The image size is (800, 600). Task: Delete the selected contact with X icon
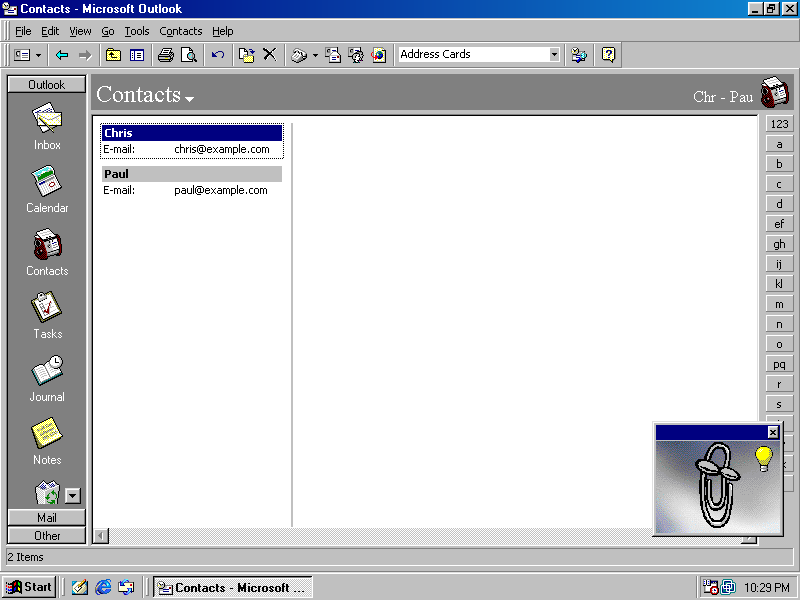pos(269,55)
